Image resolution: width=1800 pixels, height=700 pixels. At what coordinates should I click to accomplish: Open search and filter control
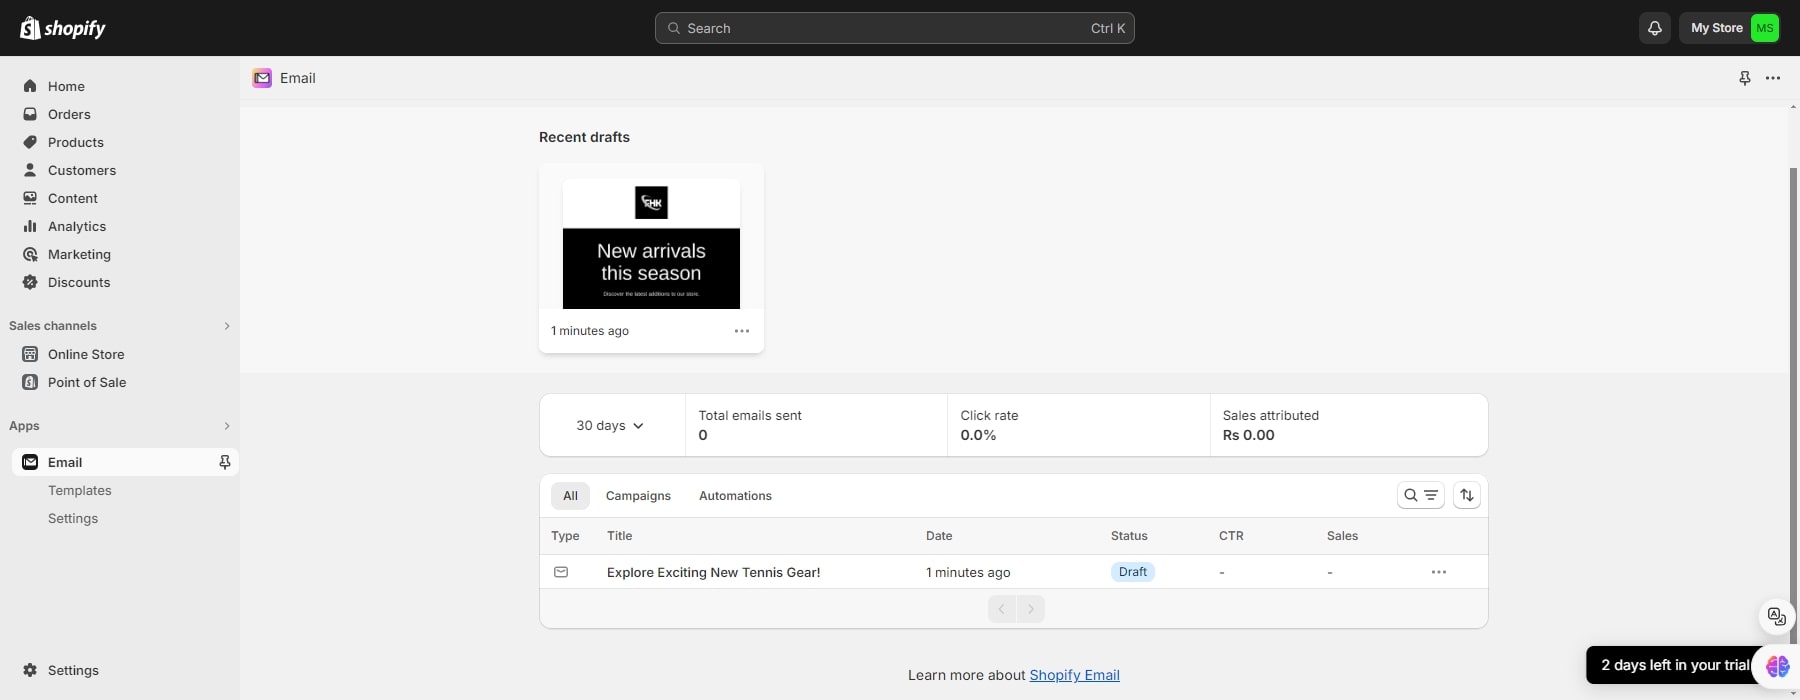[x=1421, y=495]
